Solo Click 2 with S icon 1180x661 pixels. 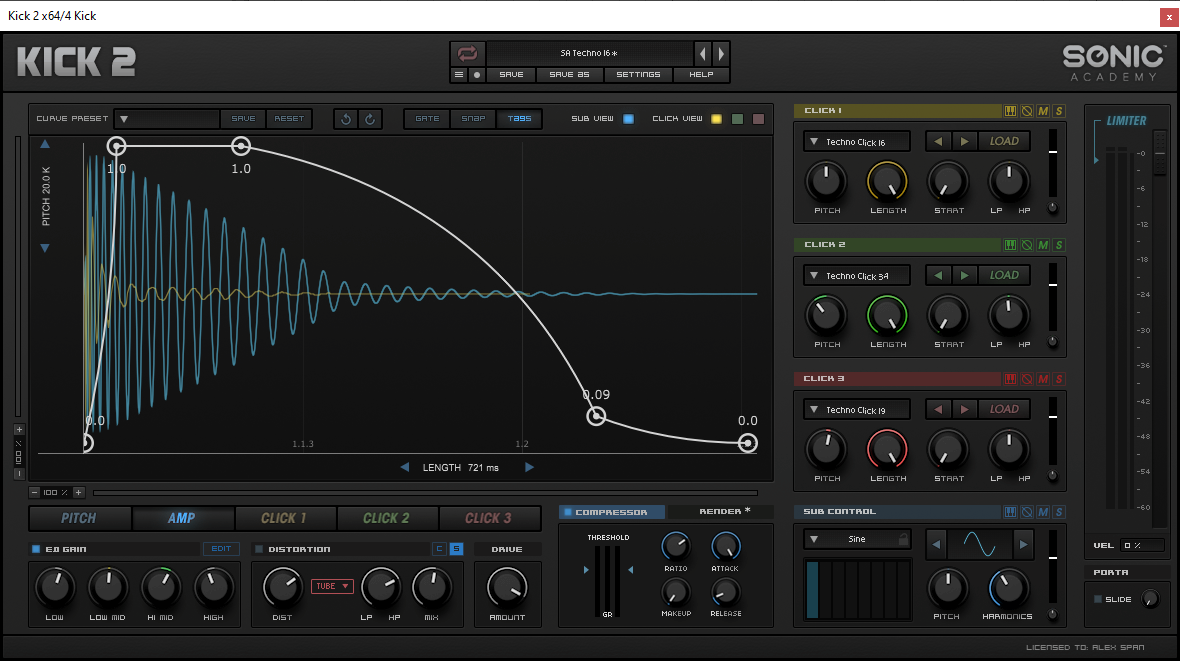(x=1059, y=245)
